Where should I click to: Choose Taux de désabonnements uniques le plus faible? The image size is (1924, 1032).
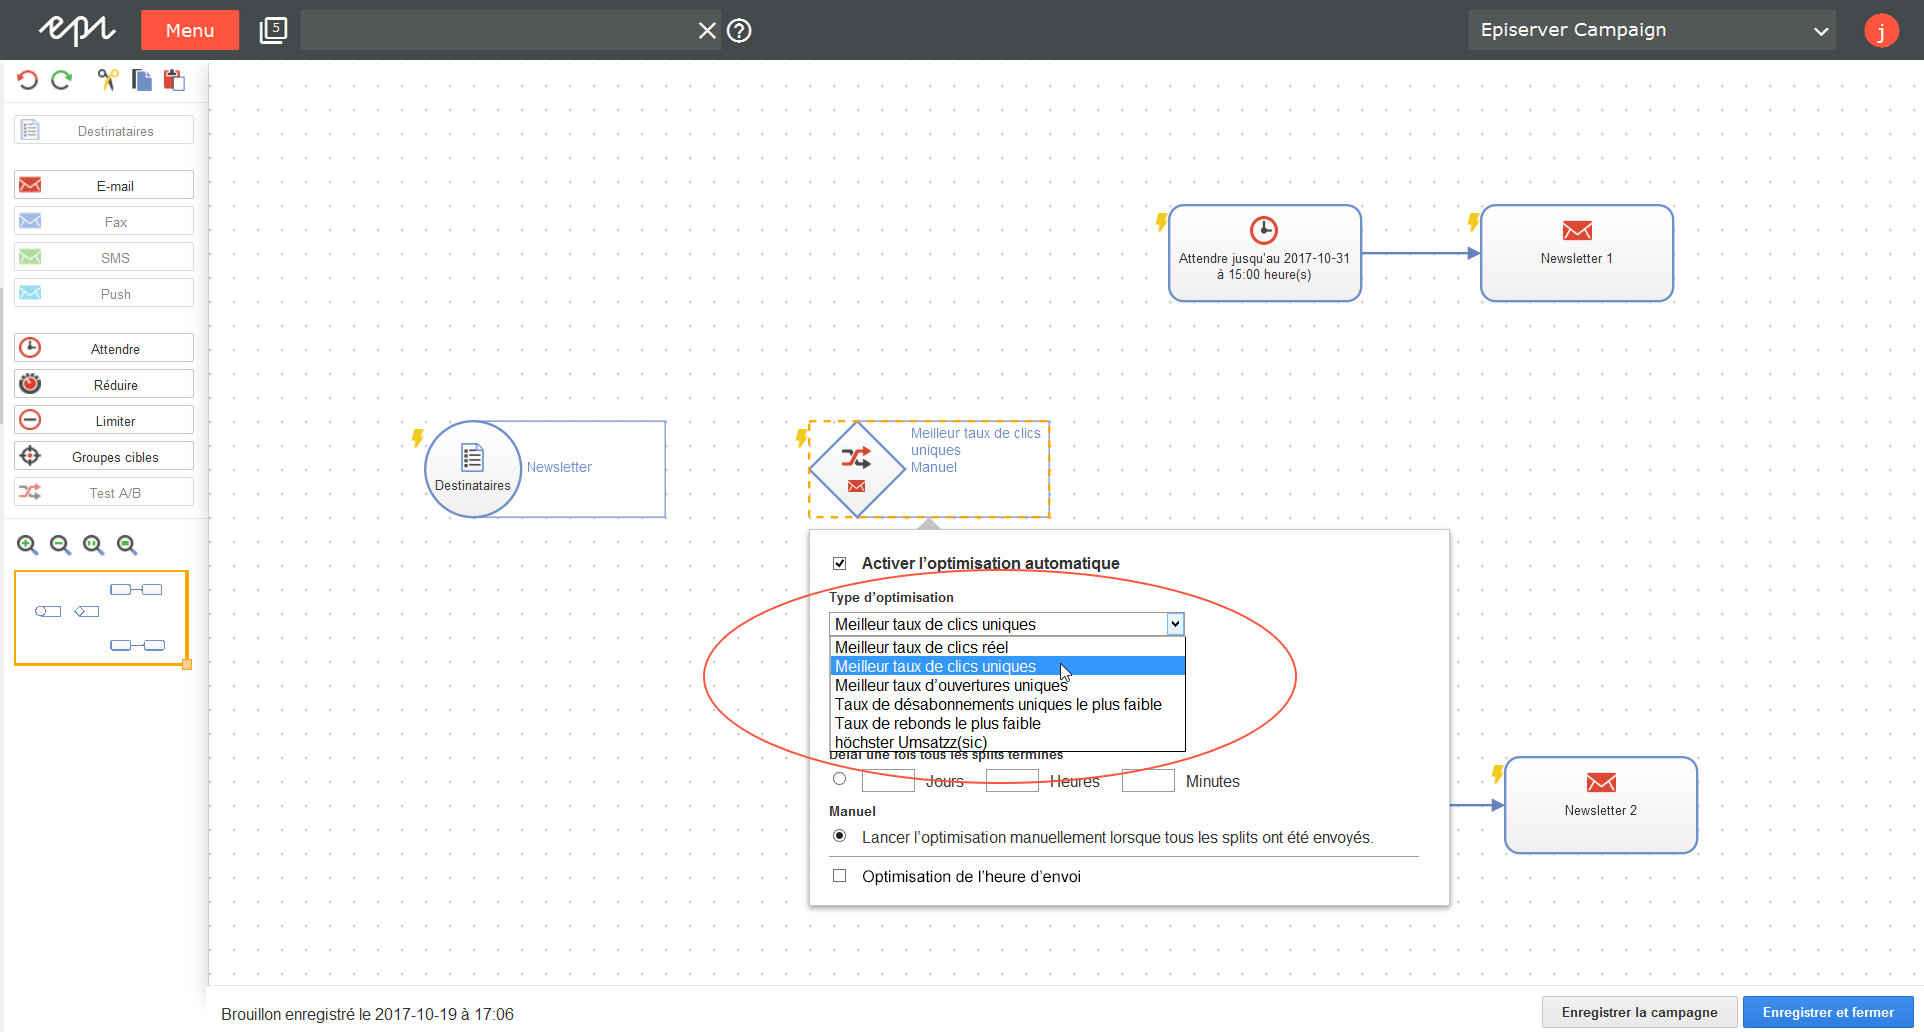point(1007,704)
